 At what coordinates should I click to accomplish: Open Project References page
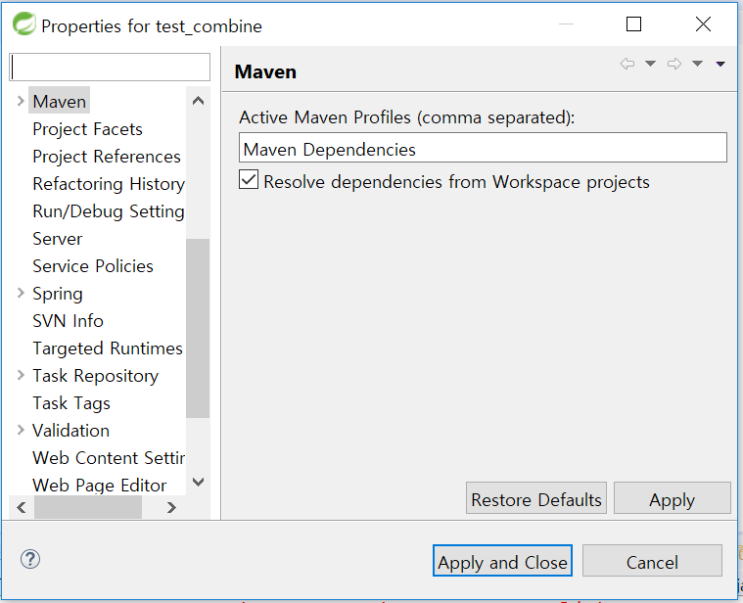107,156
